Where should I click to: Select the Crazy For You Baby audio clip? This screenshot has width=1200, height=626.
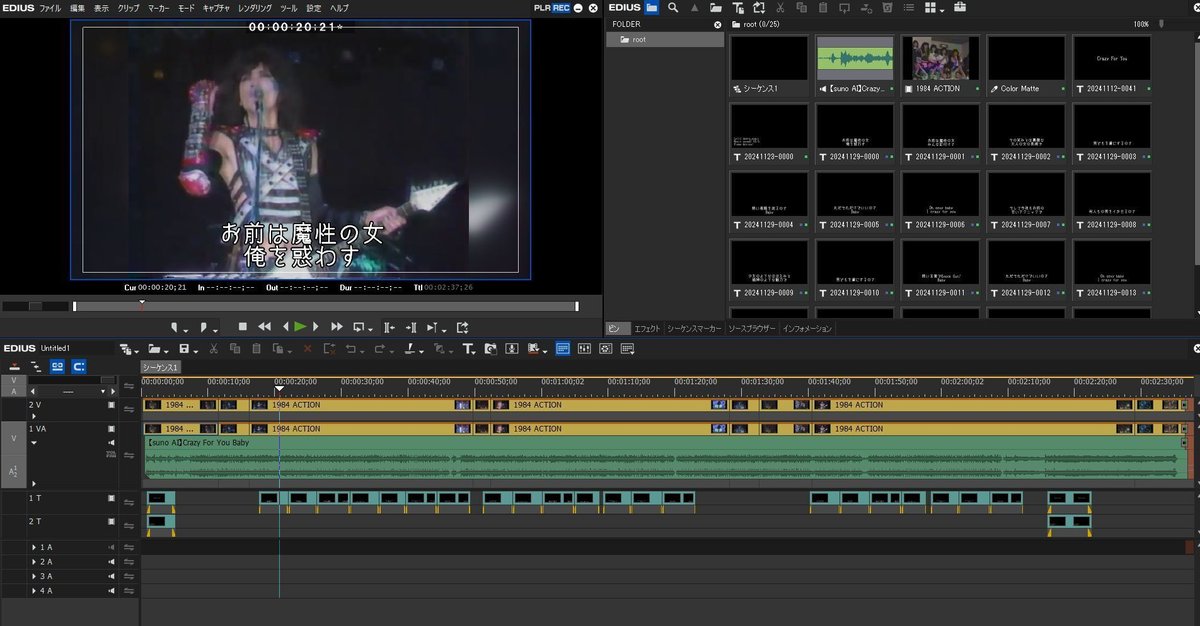pos(664,458)
